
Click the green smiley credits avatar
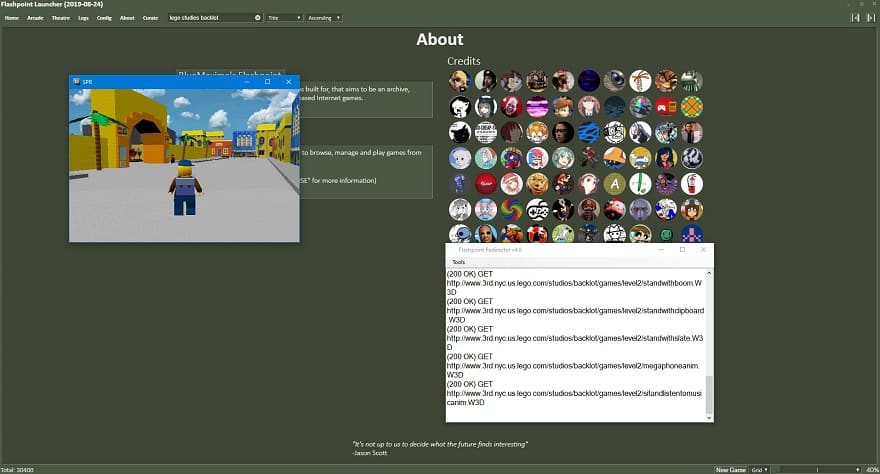pyautogui.click(x=666, y=234)
